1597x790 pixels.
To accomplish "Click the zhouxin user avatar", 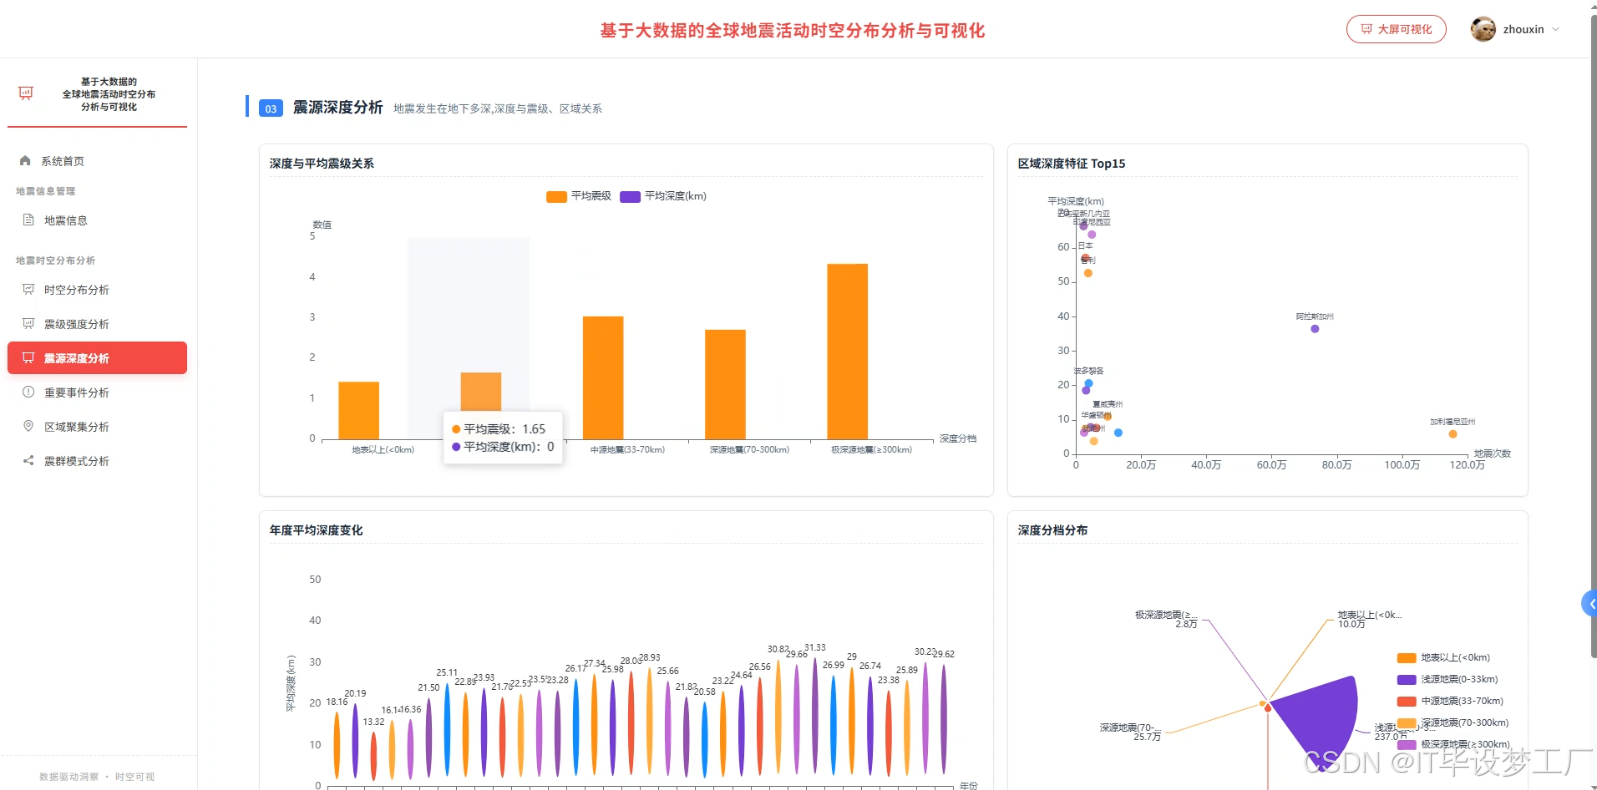I will [x=1483, y=29].
